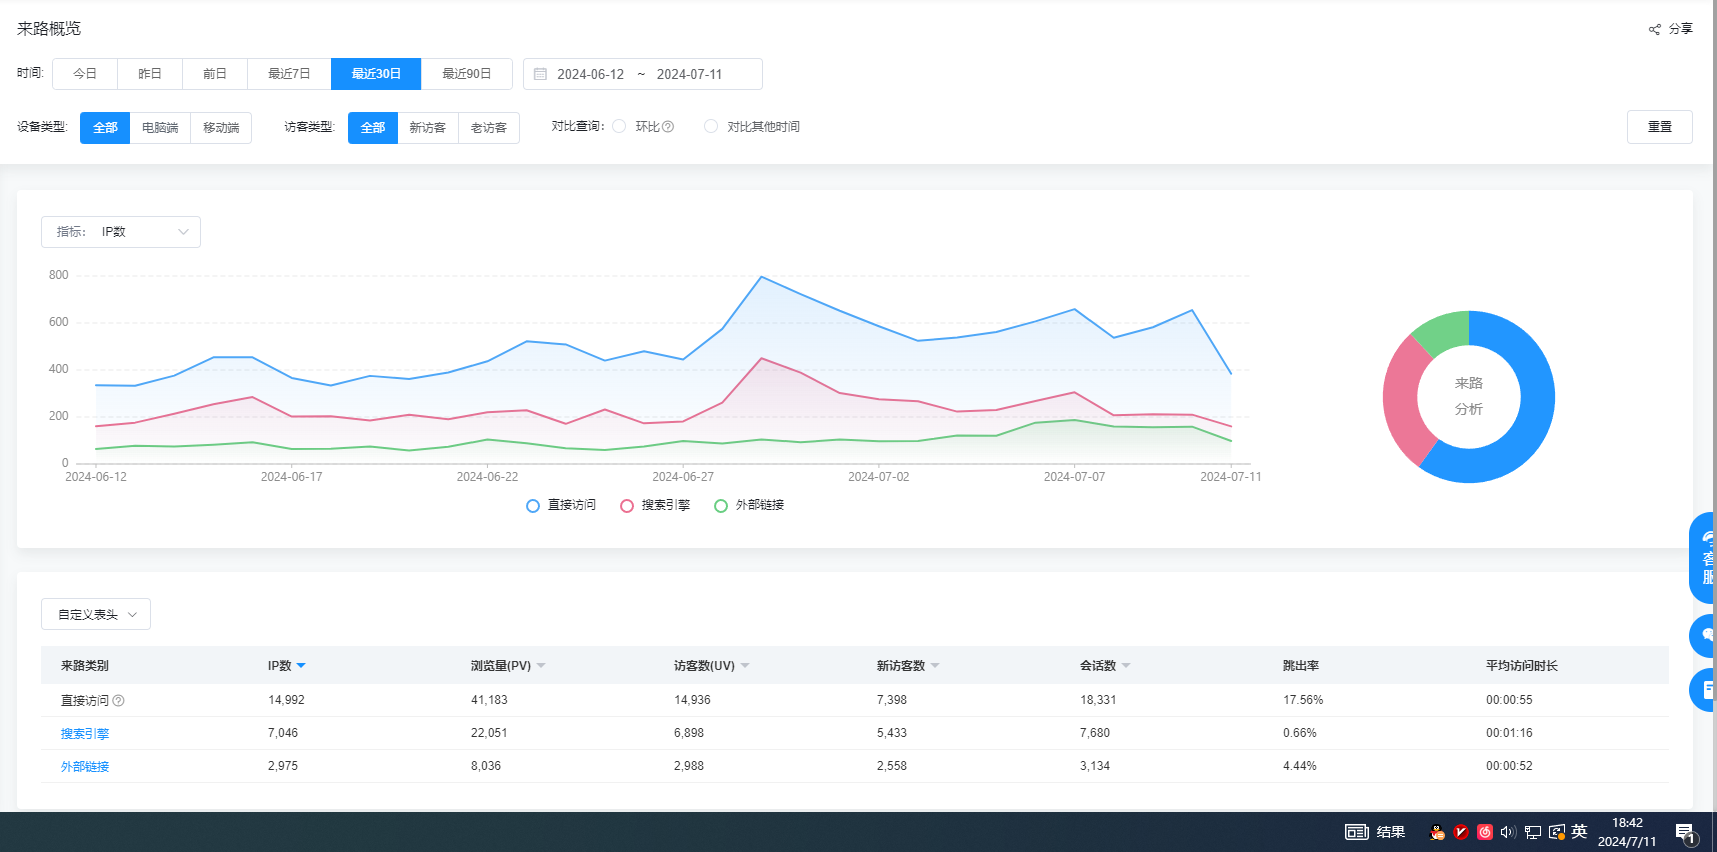Click the 新访客数 value 5,433
This screenshot has width=1717, height=852.
pyautogui.click(x=892, y=733)
